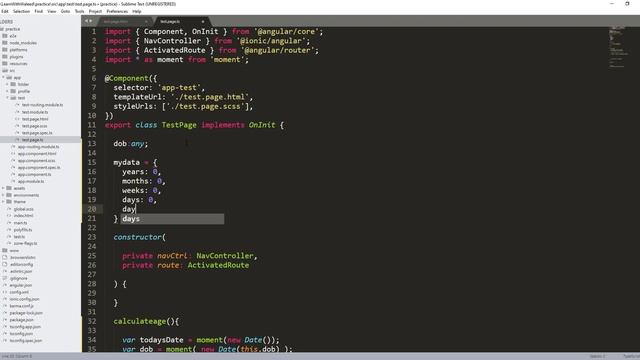Open ionic.config.json file
The height and width of the screenshot is (360, 640).
pyautogui.click(x=24, y=299)
